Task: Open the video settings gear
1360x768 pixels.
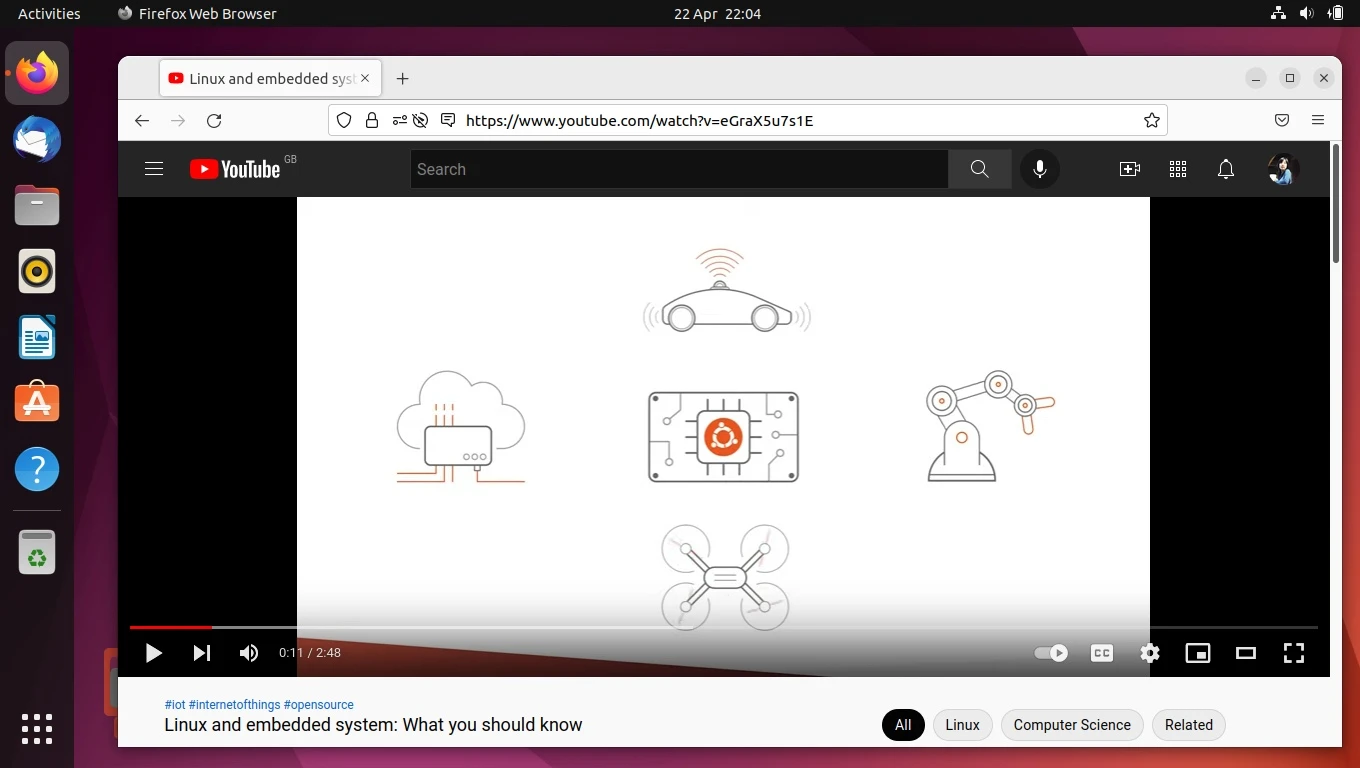Action: click(x=1150, y=653)
